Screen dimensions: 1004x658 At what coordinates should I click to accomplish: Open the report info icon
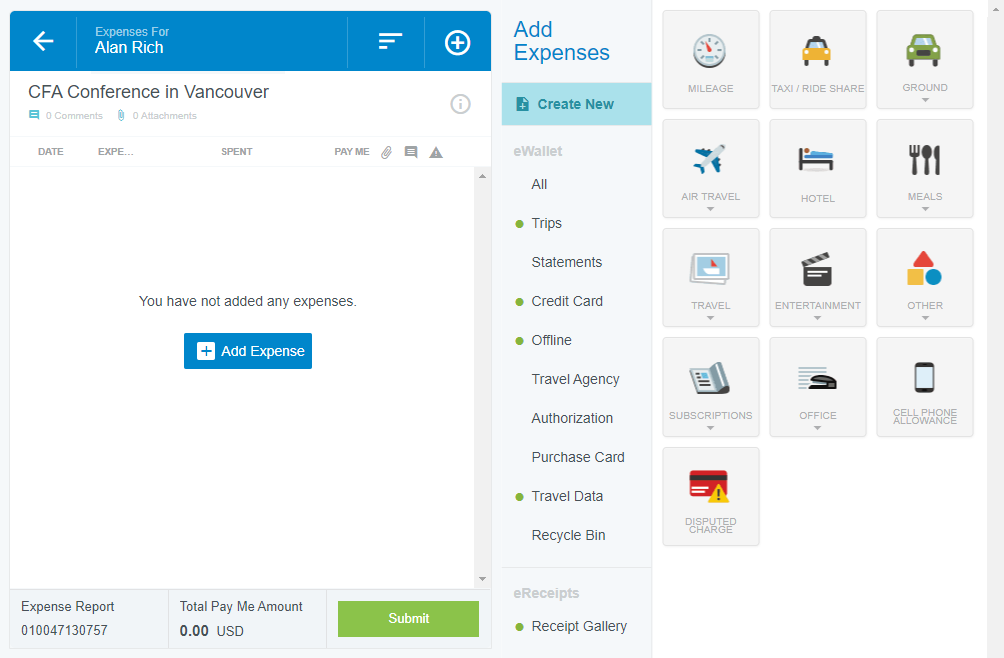point(460,104)
